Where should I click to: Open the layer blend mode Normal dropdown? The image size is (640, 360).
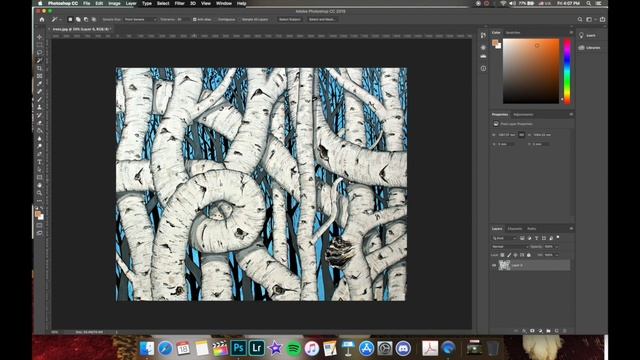(x=510, y=247)
